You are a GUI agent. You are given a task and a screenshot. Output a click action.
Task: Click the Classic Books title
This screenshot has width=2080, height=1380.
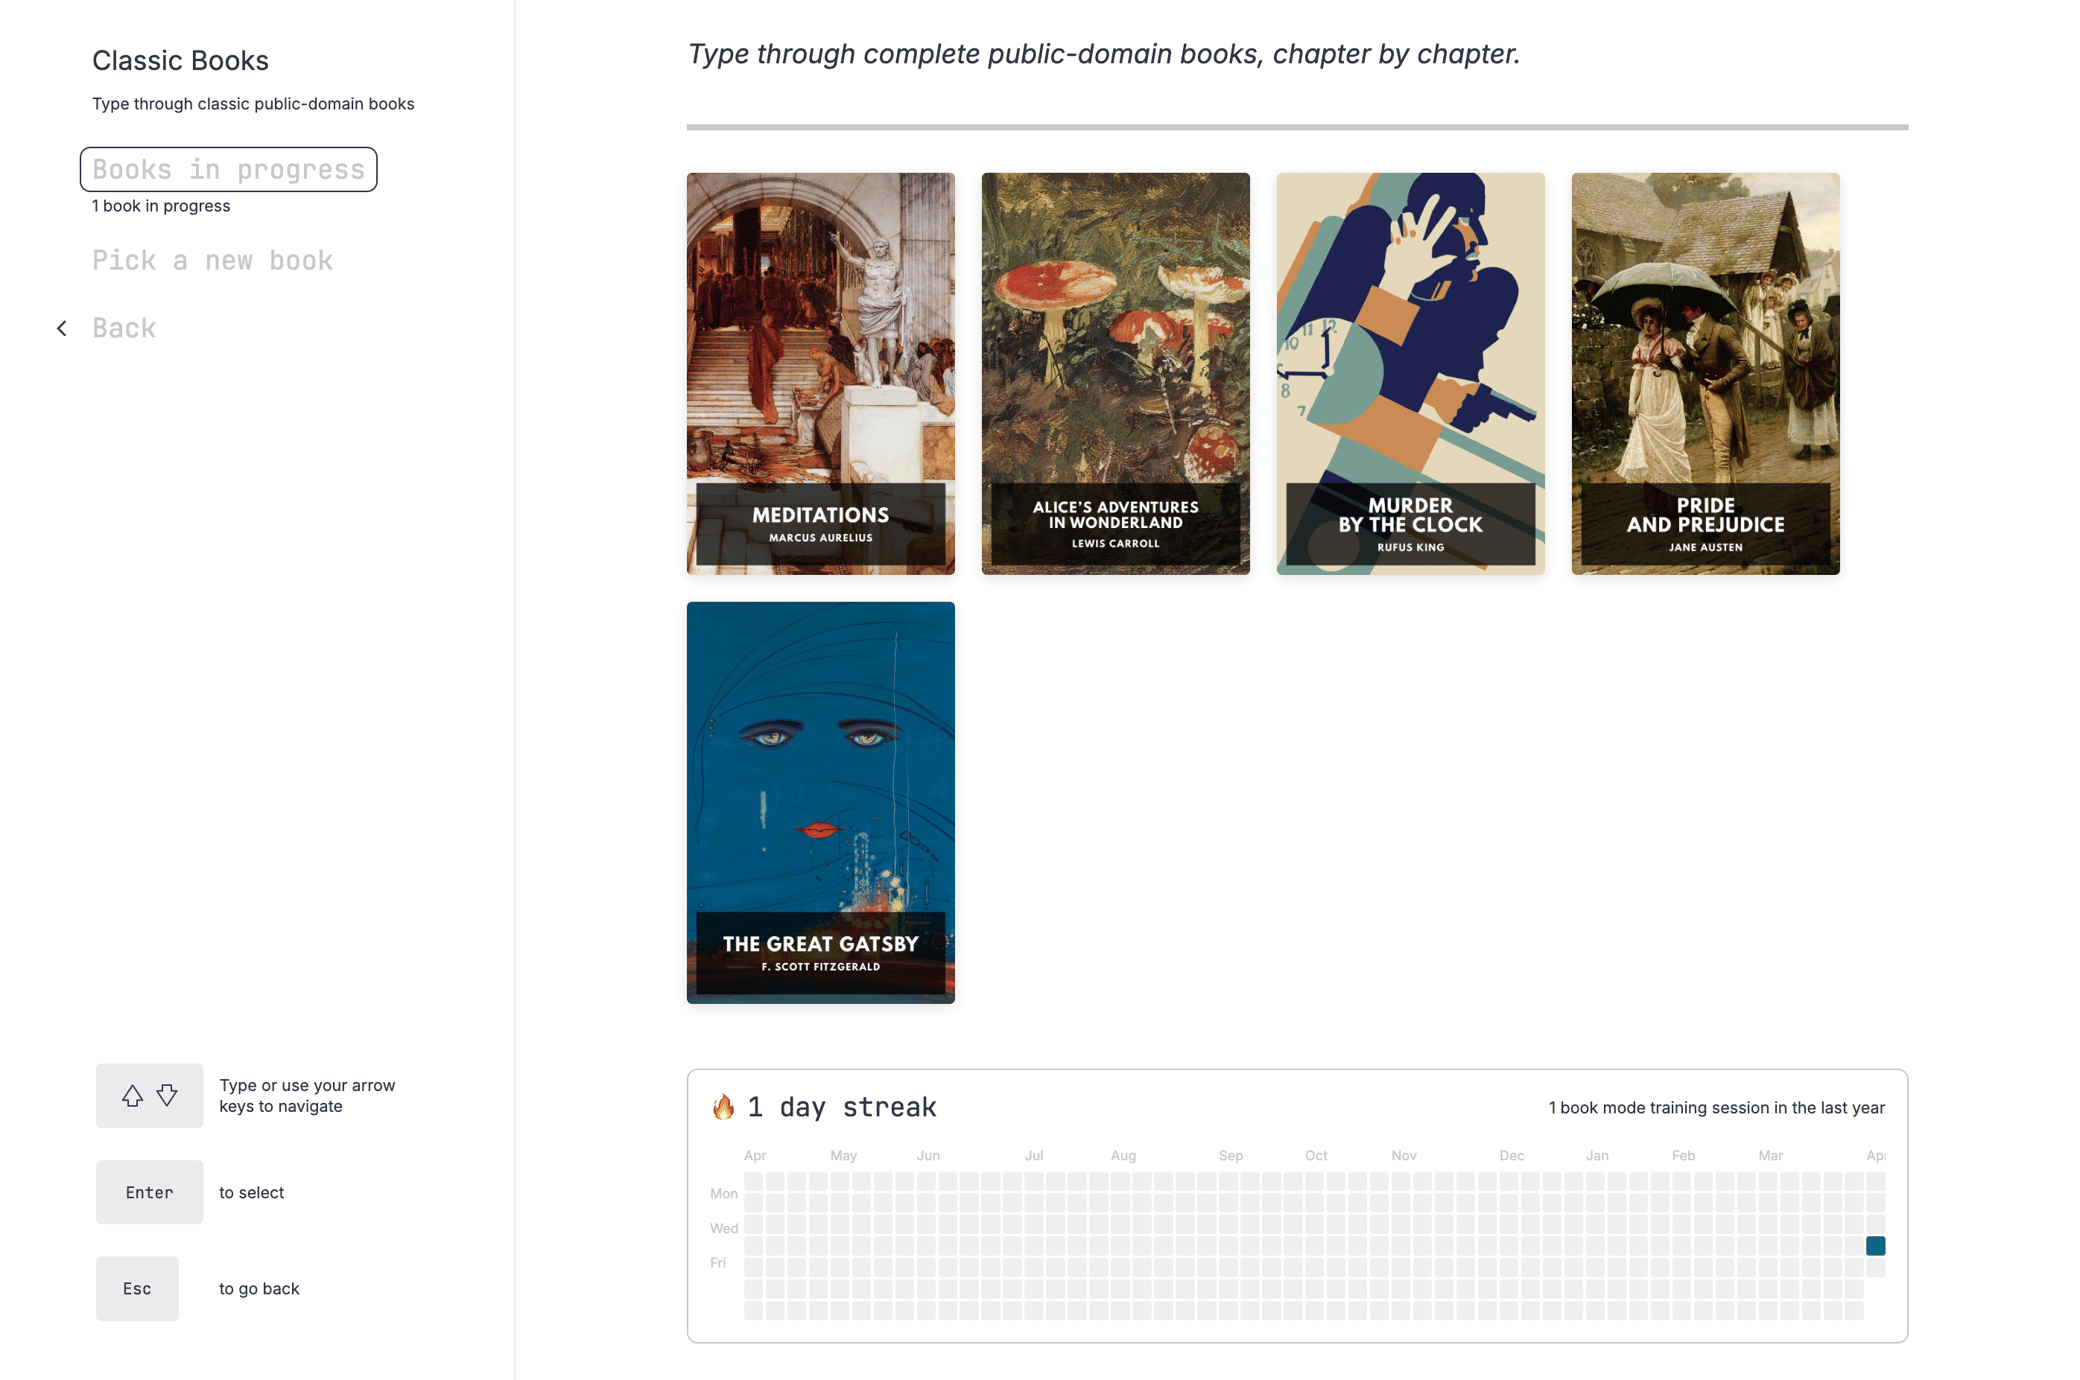pyautogui.click(x=180, y=60)
